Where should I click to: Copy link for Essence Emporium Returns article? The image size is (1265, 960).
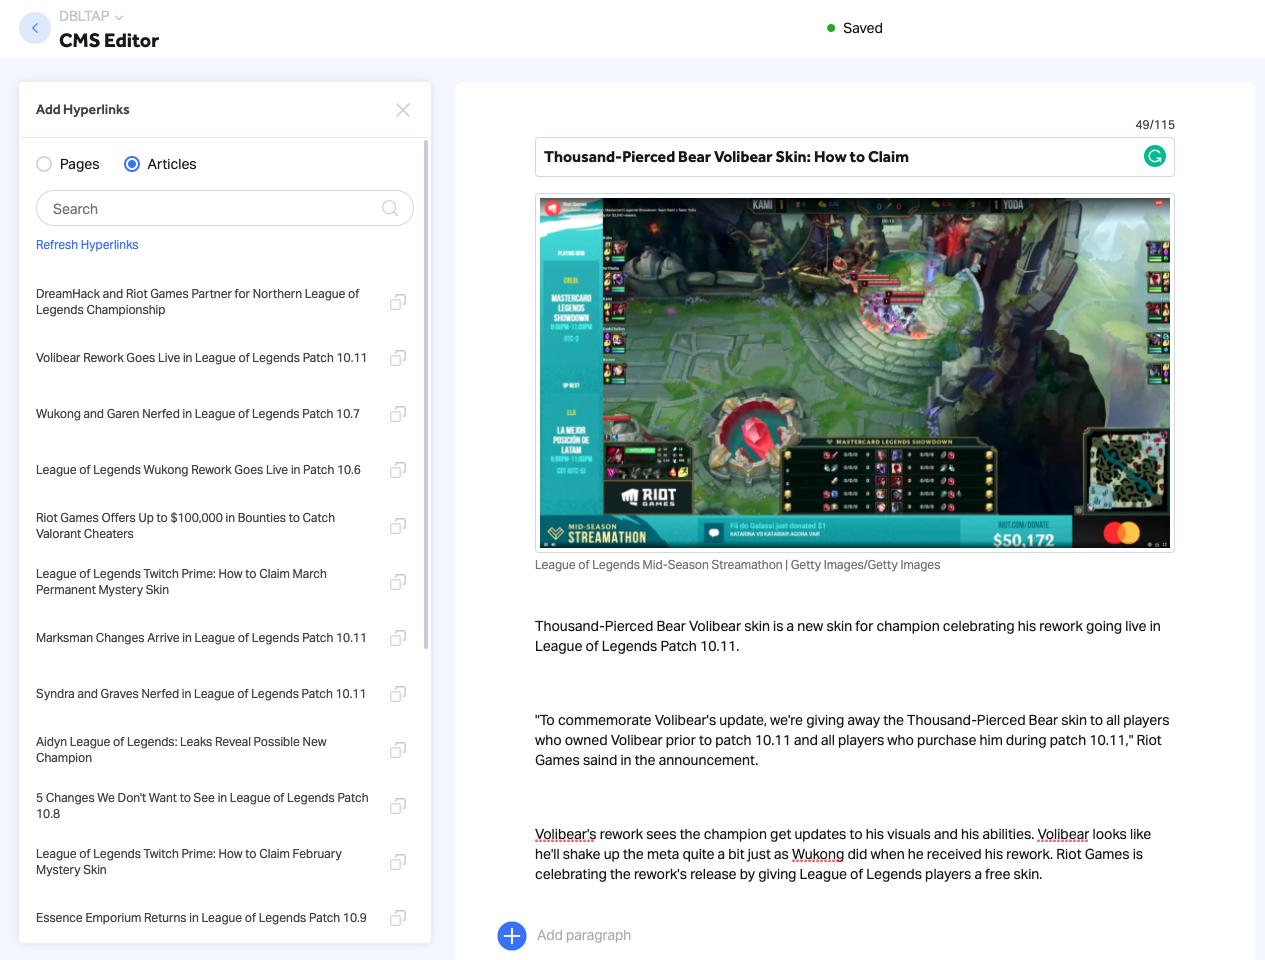398,918
